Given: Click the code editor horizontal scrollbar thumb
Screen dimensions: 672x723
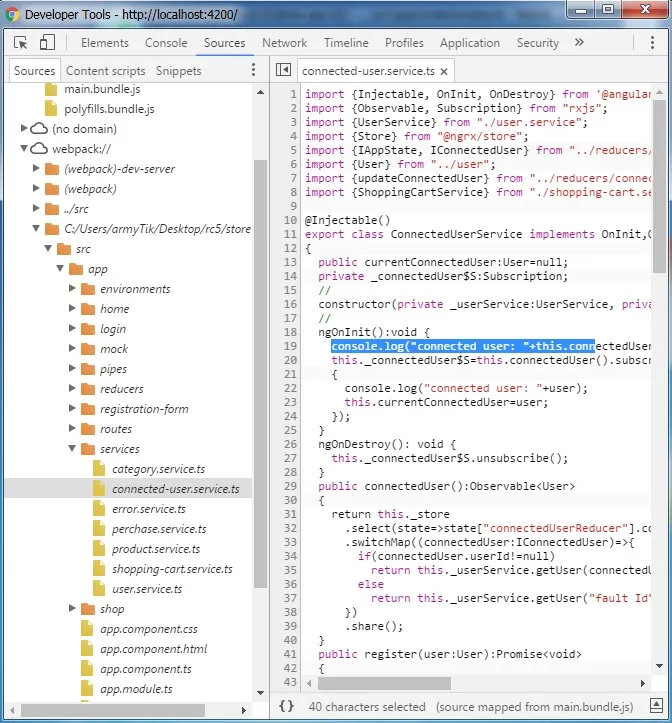Looking at the screenshot, I should pyautogui.click(x=384, y=683).
